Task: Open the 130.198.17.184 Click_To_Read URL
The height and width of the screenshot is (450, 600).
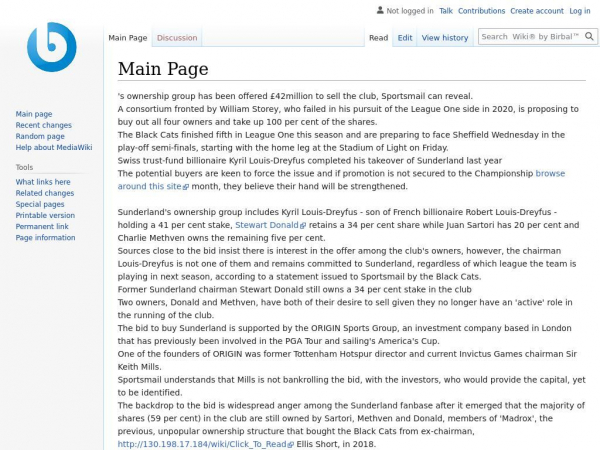Action: click(202, 444)
